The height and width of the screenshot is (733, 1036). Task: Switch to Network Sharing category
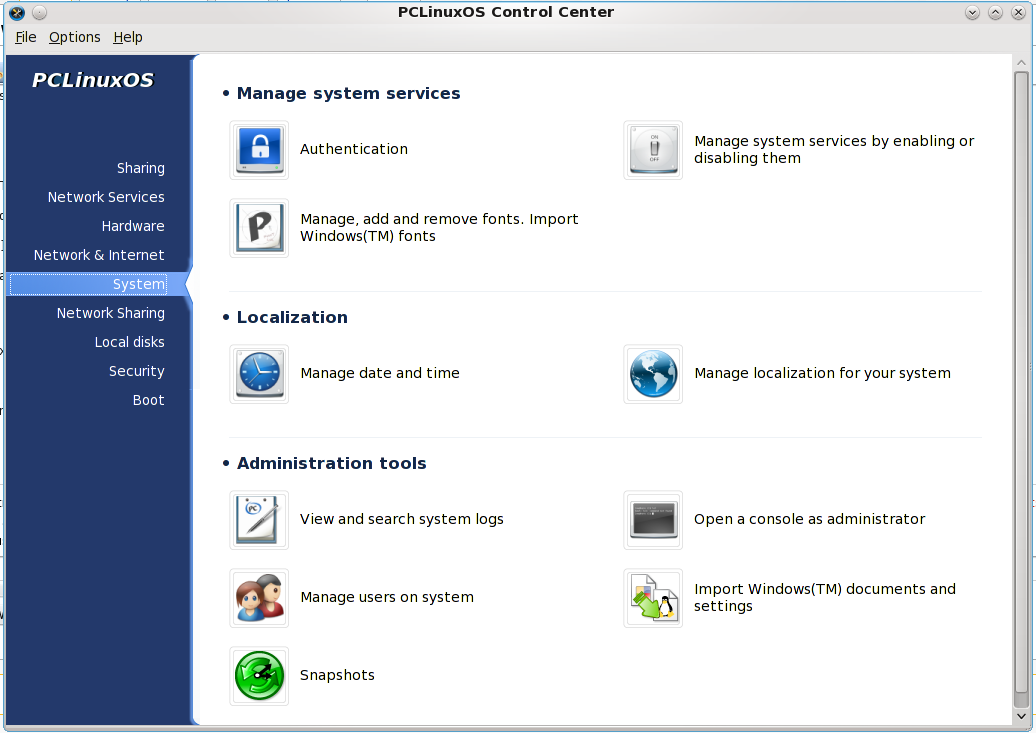click(x=110, y=313)
